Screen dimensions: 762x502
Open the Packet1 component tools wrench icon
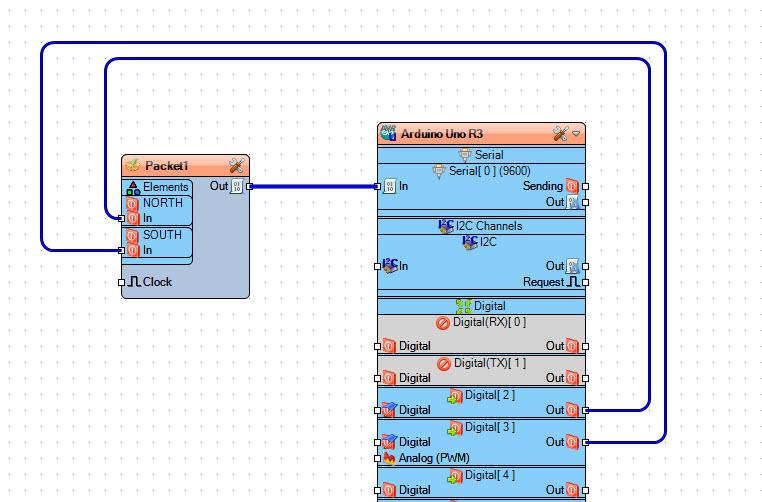click(237, 166)
